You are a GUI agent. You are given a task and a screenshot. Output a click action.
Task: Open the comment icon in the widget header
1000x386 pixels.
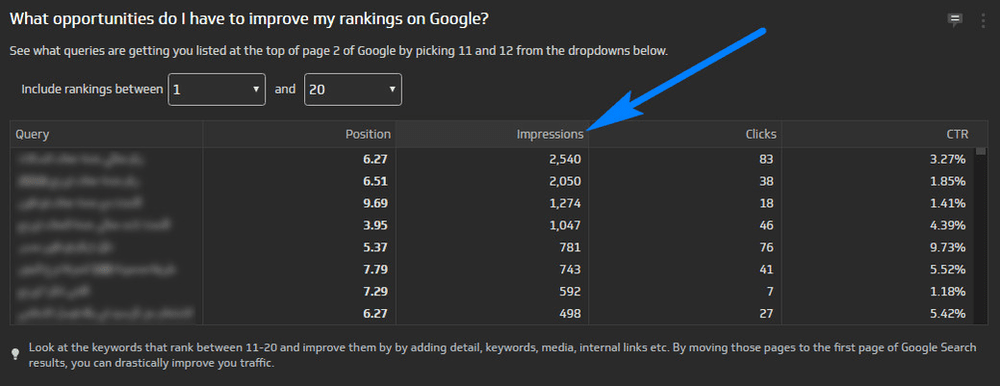click(955, 20)
